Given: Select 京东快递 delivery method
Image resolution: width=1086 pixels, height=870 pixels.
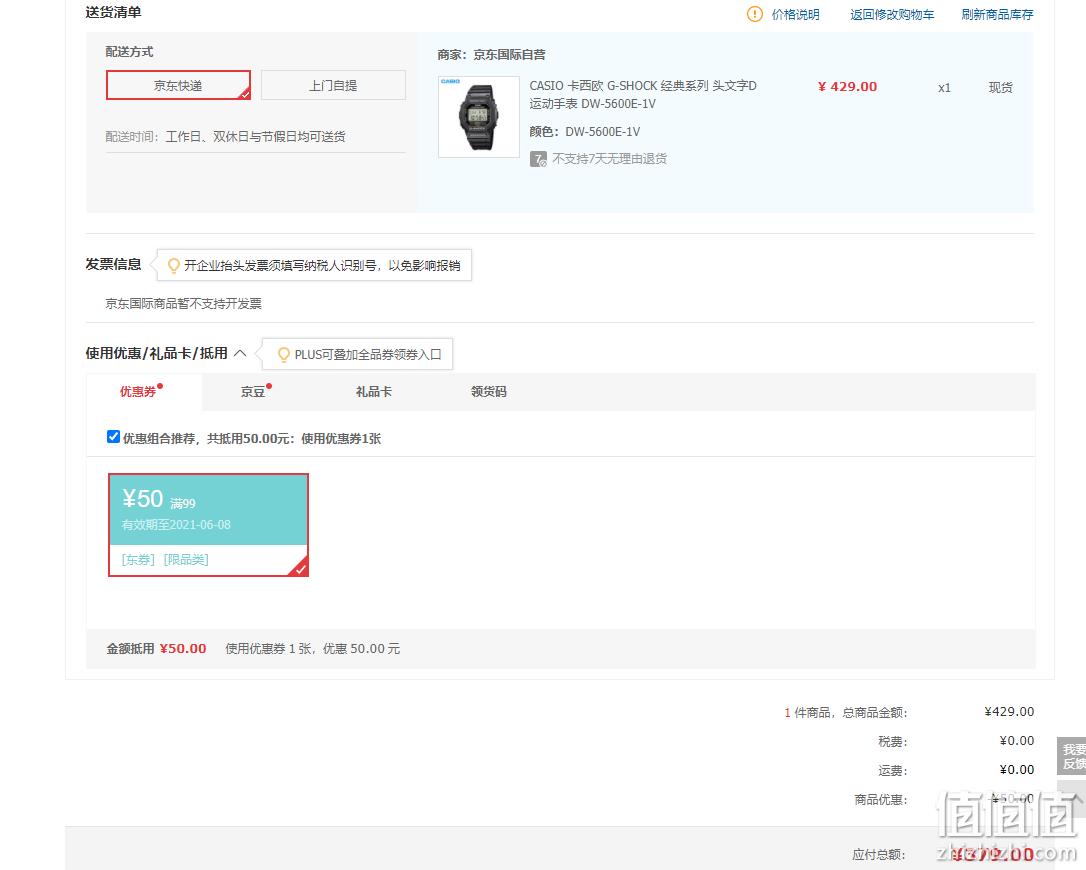Looking at the screenshot, I should coord(178,85).
